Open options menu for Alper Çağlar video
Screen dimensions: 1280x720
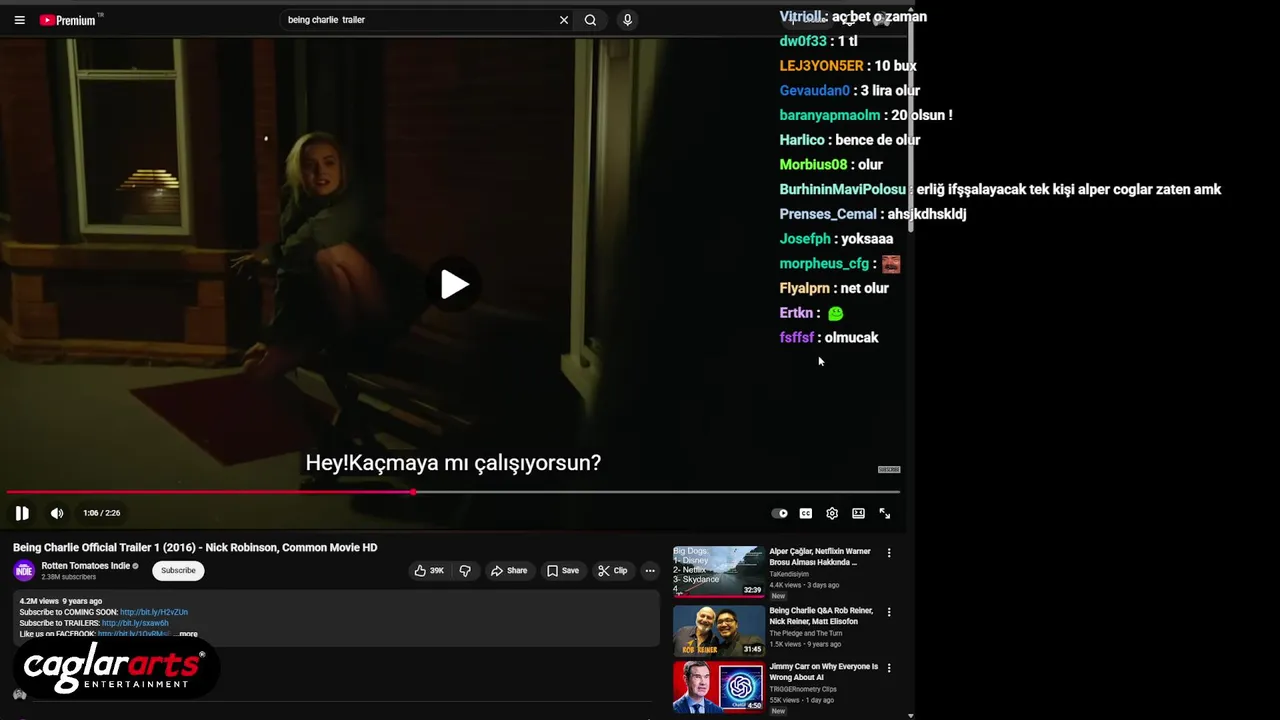pos(889,553)
